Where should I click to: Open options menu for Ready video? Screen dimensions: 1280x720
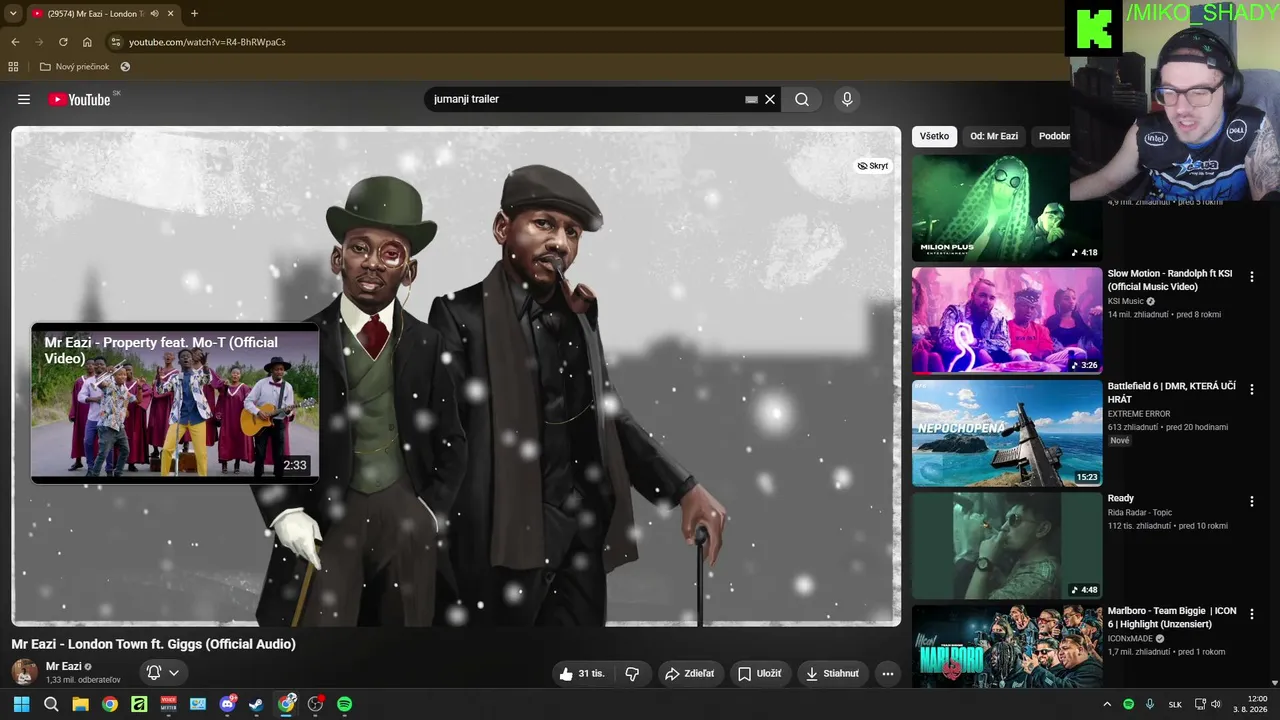tap(1251, 501)
